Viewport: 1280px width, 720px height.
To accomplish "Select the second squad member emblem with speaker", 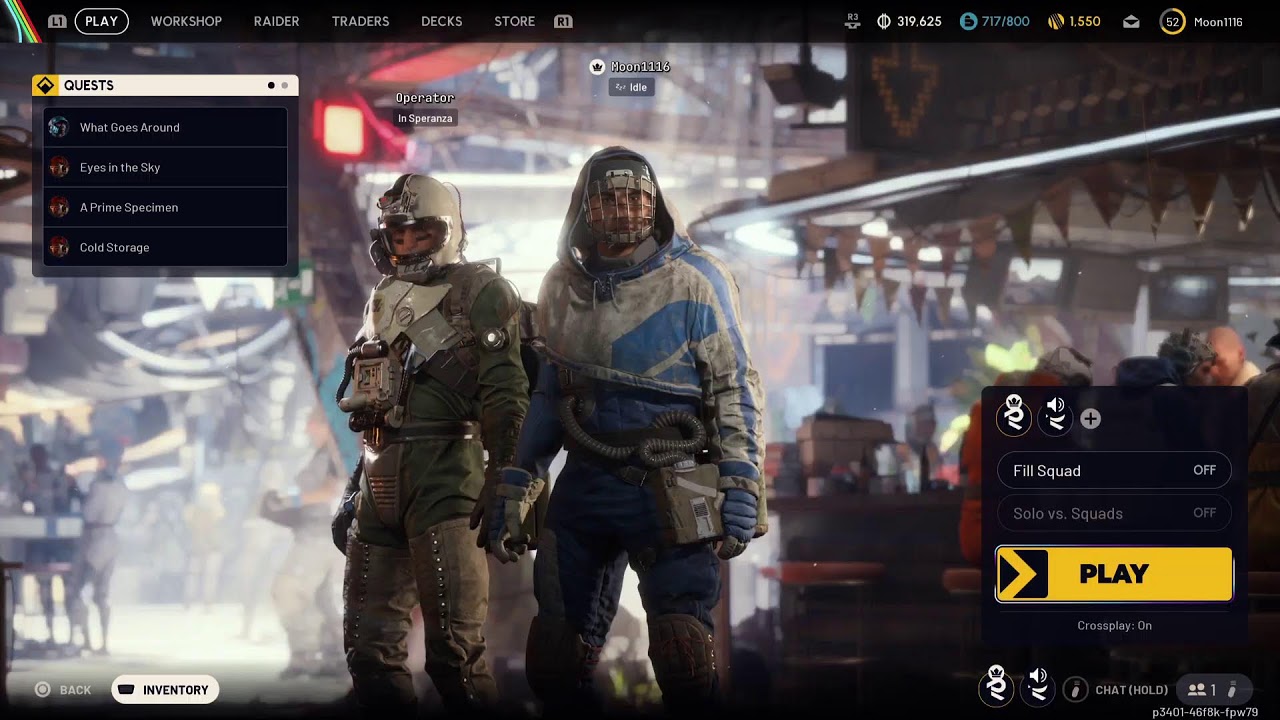I will pos(1055,415).
